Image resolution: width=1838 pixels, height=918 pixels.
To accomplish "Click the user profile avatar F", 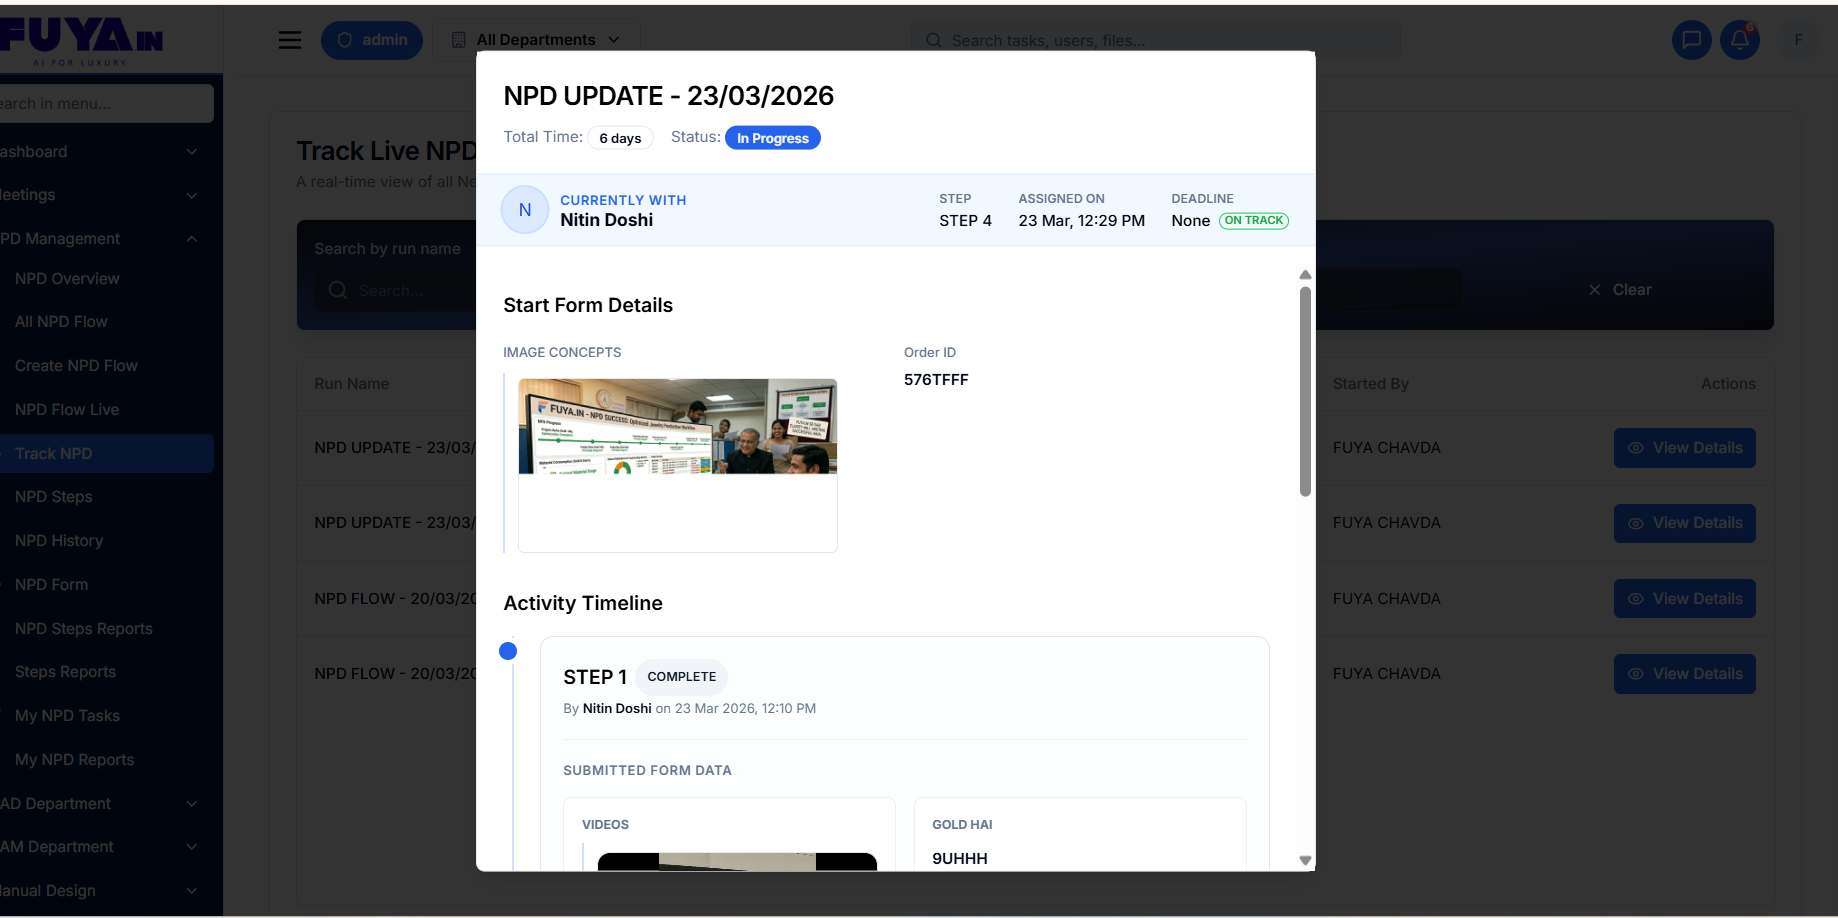I will pos(1798,40).
